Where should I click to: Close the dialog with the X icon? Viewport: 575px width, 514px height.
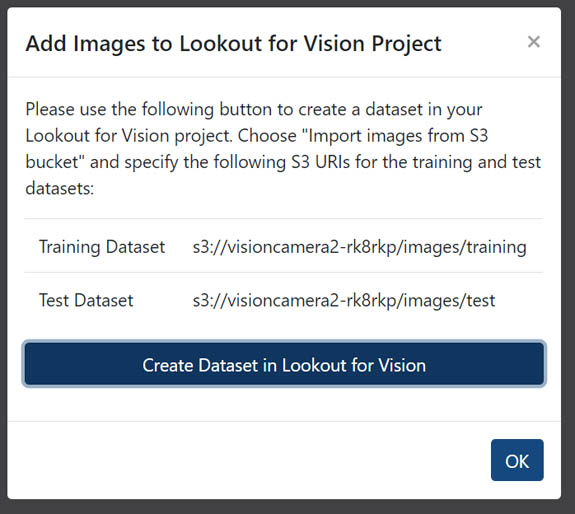tap(534, 42)
